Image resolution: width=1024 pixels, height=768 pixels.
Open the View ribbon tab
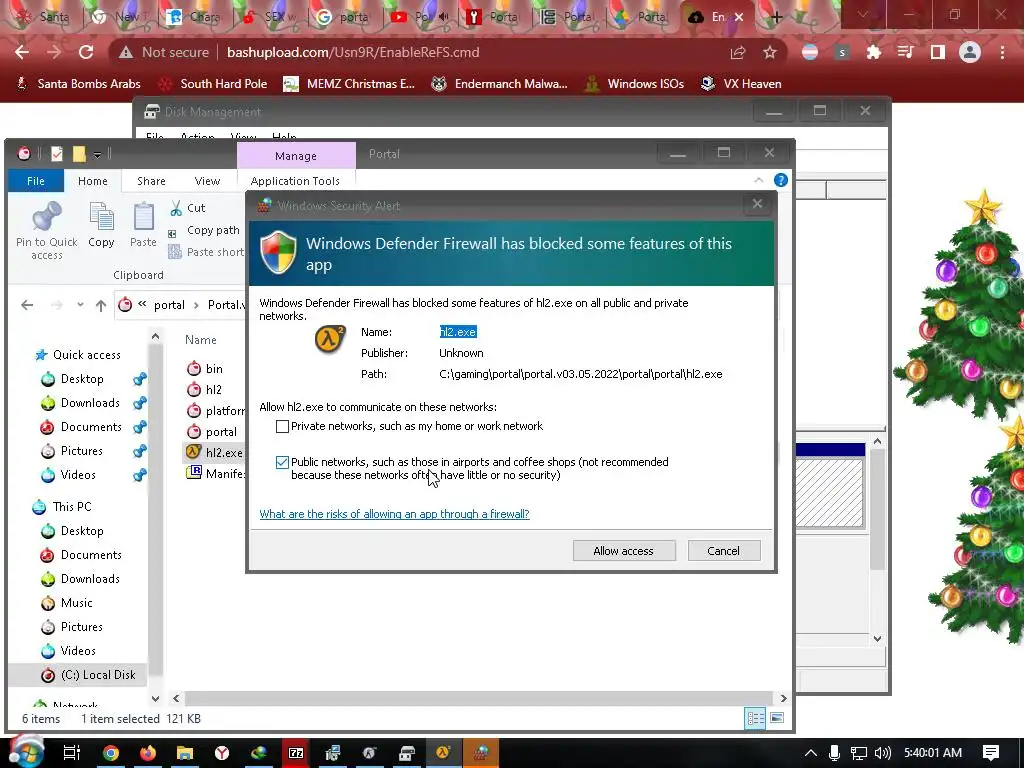tap(207, 181)
